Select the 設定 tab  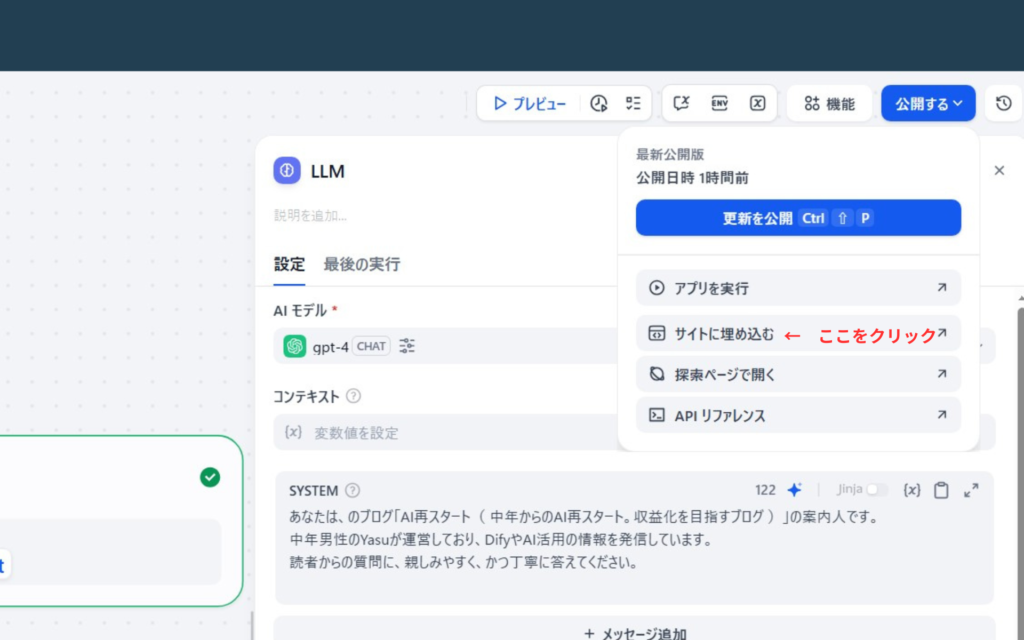click(289, 264)
